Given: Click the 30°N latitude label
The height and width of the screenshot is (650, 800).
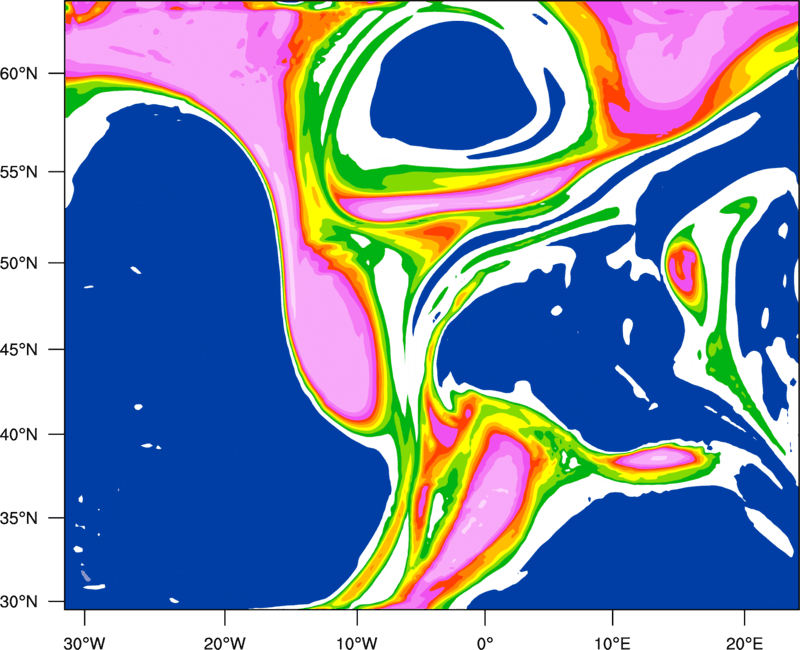Looking at the screenshot, I should click(x=19, y=602).
